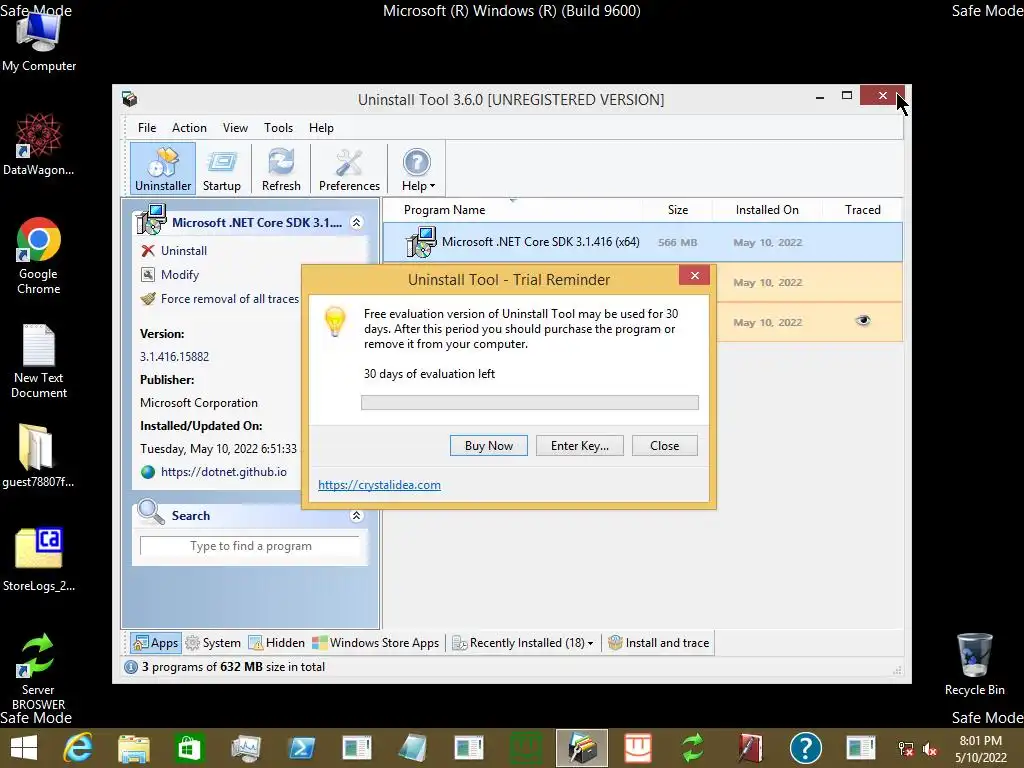
Task: Open the crystalidea.com link
Action: pos(379,485)
